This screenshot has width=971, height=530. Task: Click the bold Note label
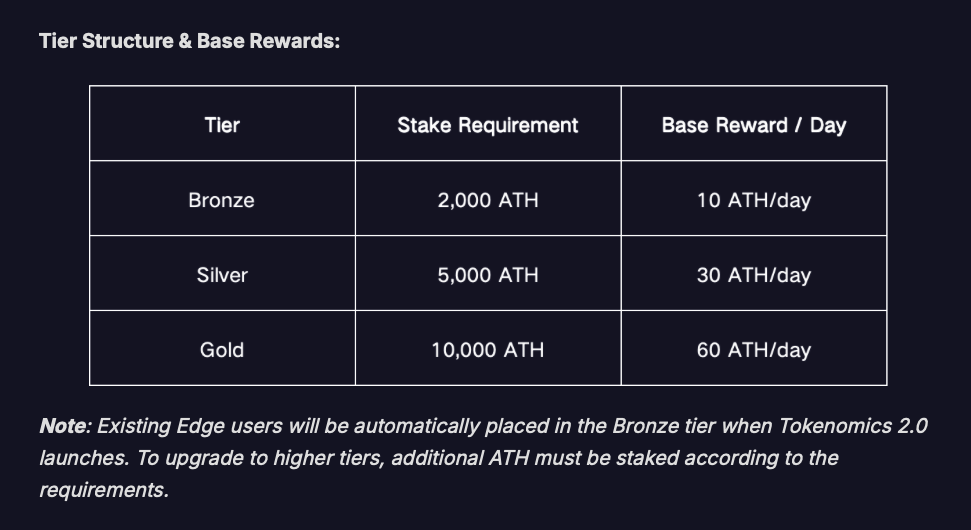click(65, 426)
